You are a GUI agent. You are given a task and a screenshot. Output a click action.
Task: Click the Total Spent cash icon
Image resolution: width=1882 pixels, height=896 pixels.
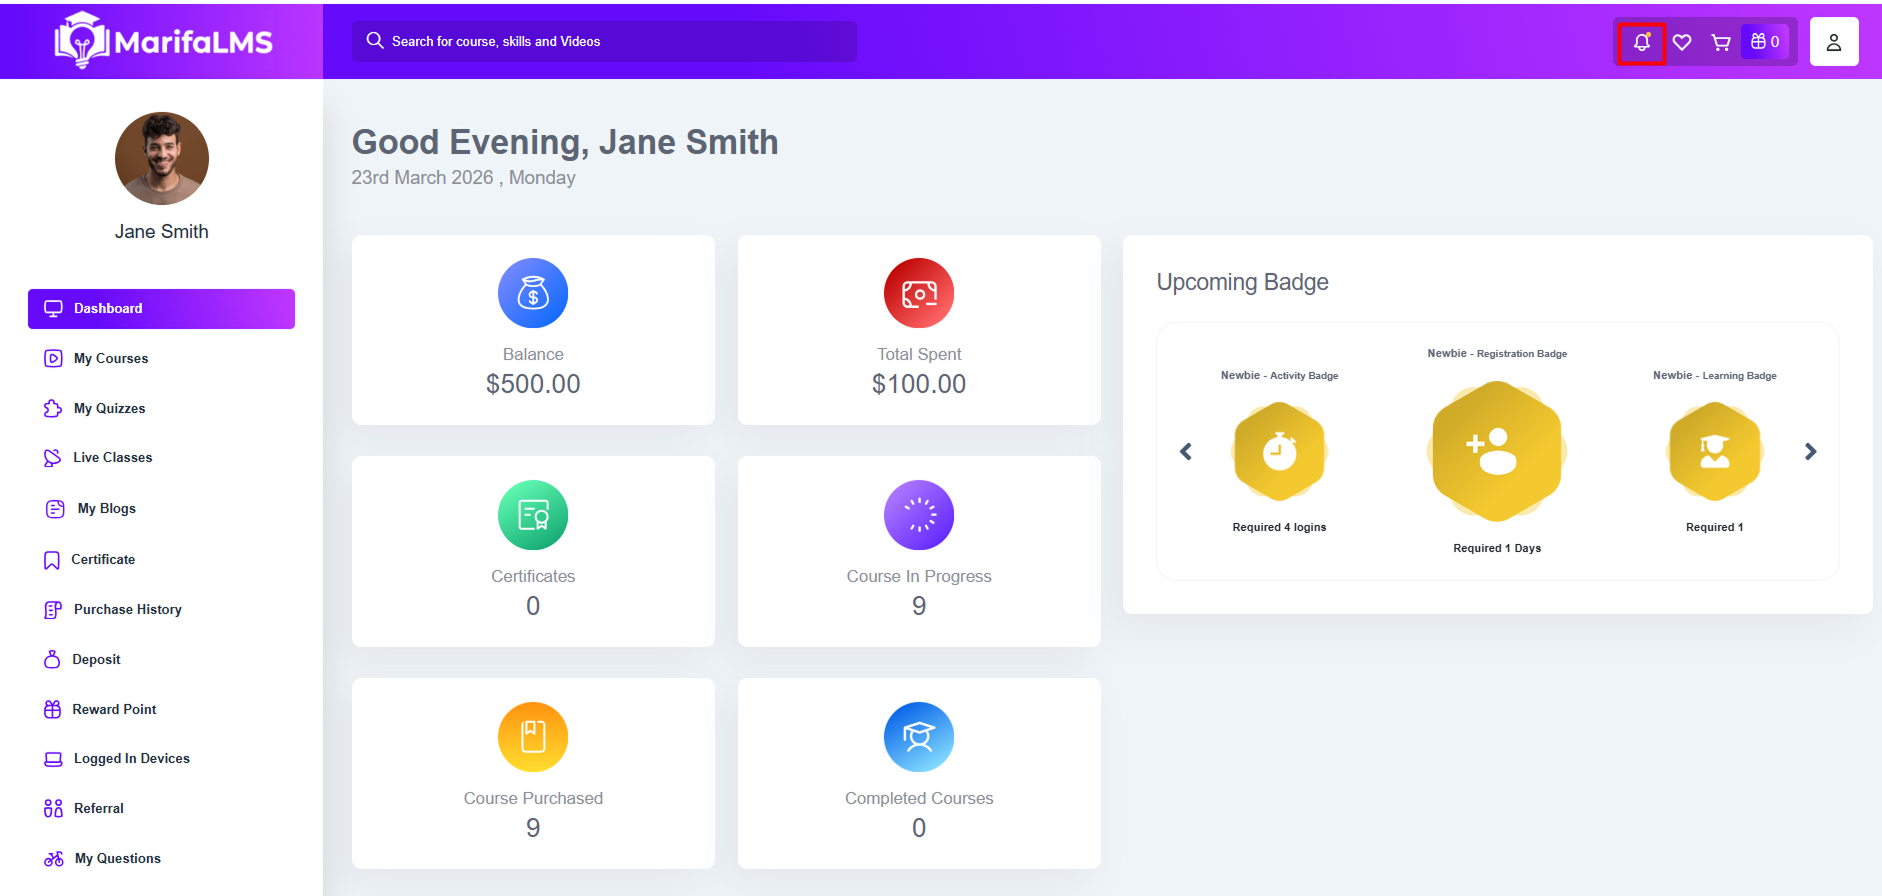pos(918,293)
